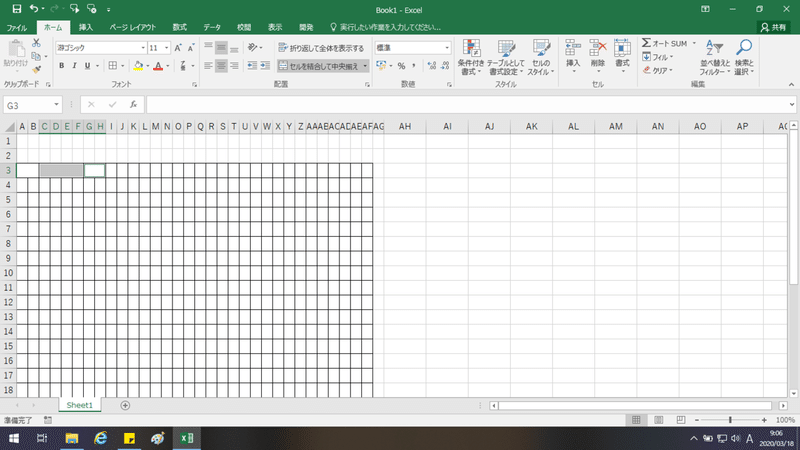Expand the merge and center dropdown arrow
Screen dimensions: 800x450
click(x=365, y=66)
